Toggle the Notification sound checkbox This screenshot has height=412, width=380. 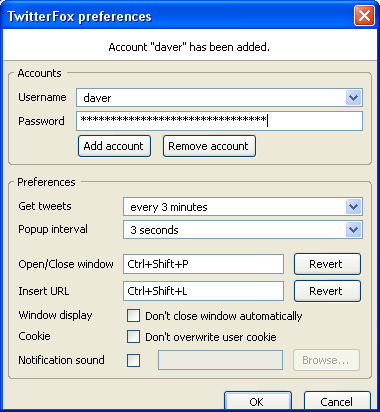(133, 360)
